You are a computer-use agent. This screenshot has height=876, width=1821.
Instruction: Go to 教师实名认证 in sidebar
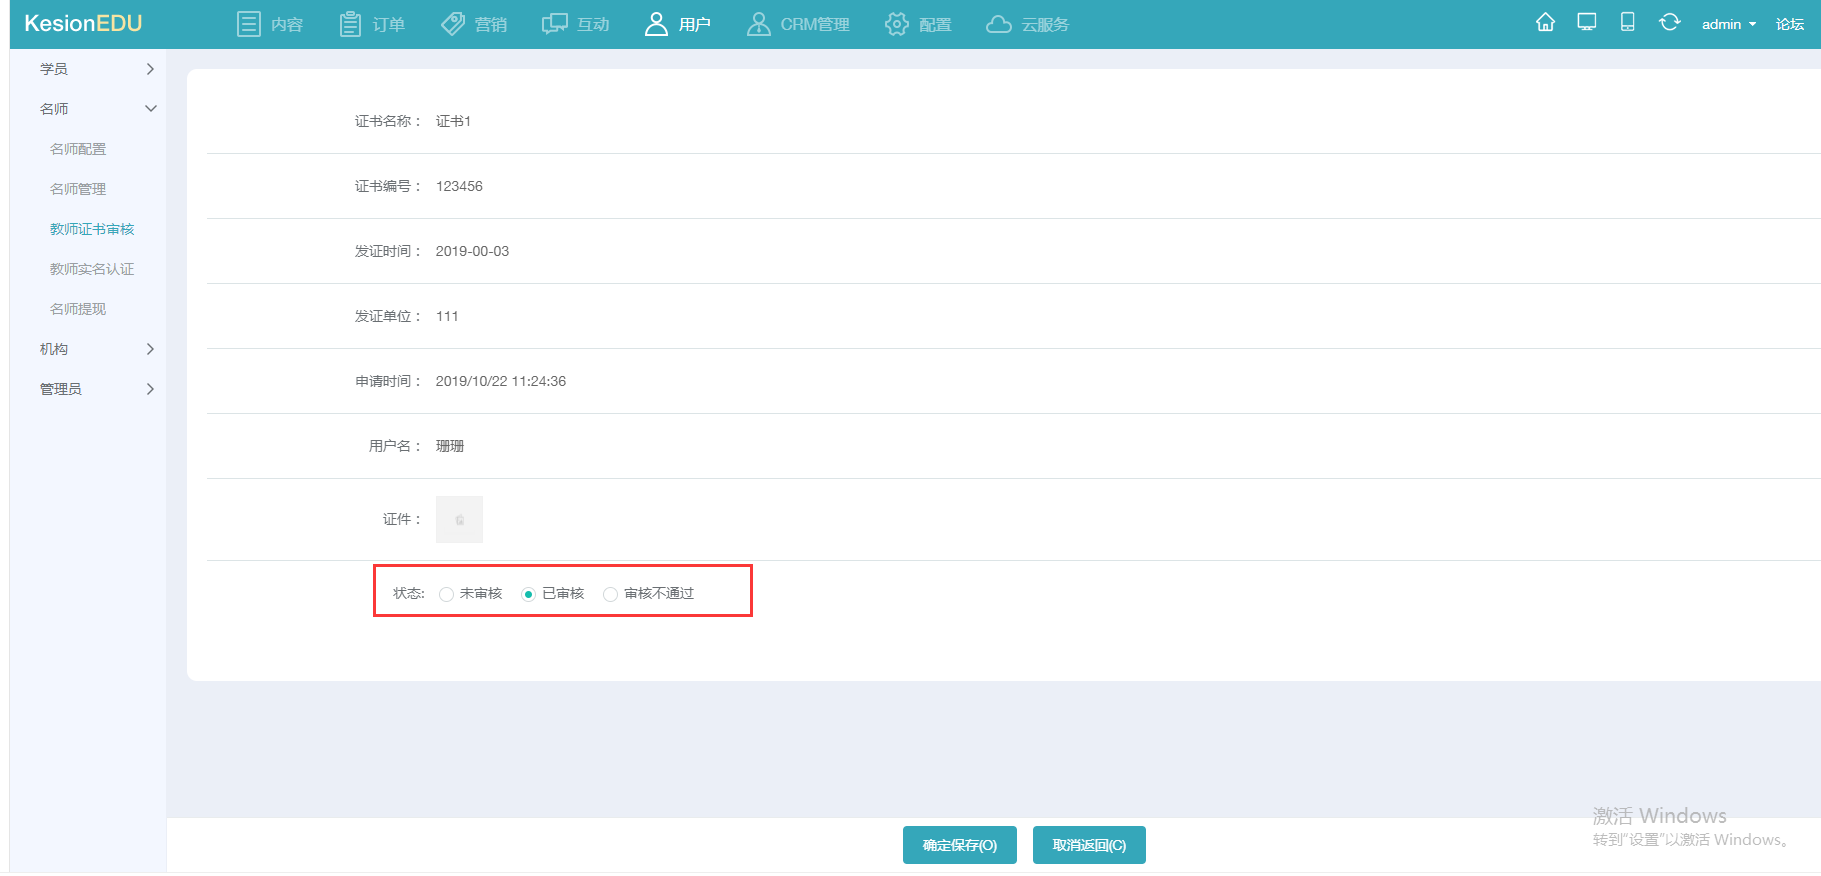point(92,269)
